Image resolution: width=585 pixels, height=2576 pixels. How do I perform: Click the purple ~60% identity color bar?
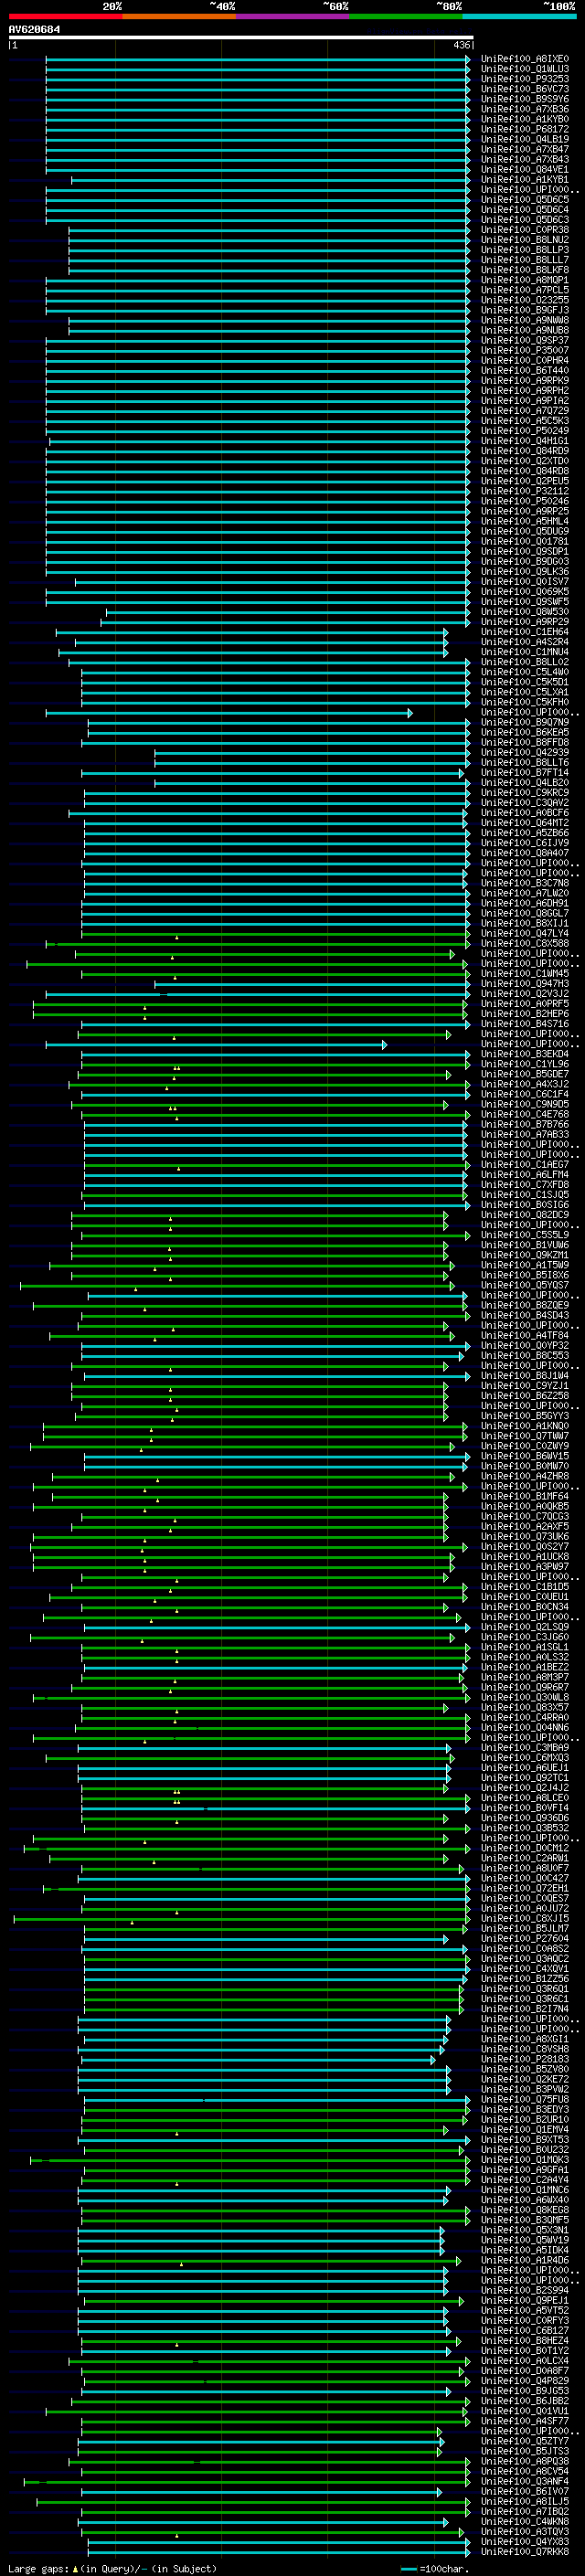[x=293, y=17]
